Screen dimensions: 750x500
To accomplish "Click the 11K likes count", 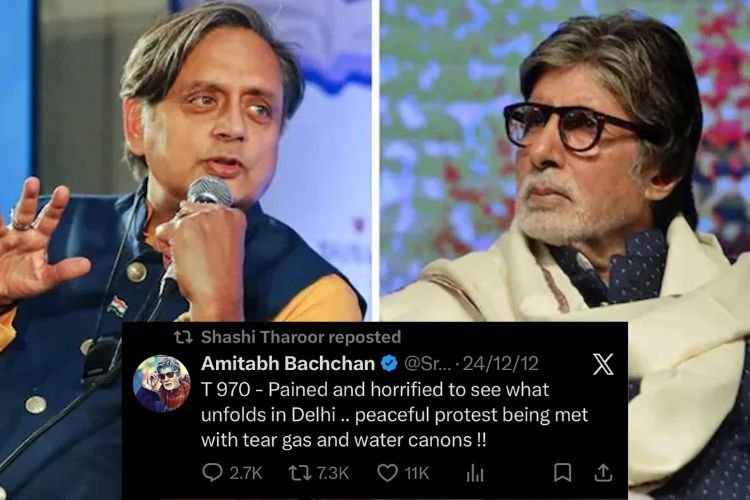I will click(417, 474).
